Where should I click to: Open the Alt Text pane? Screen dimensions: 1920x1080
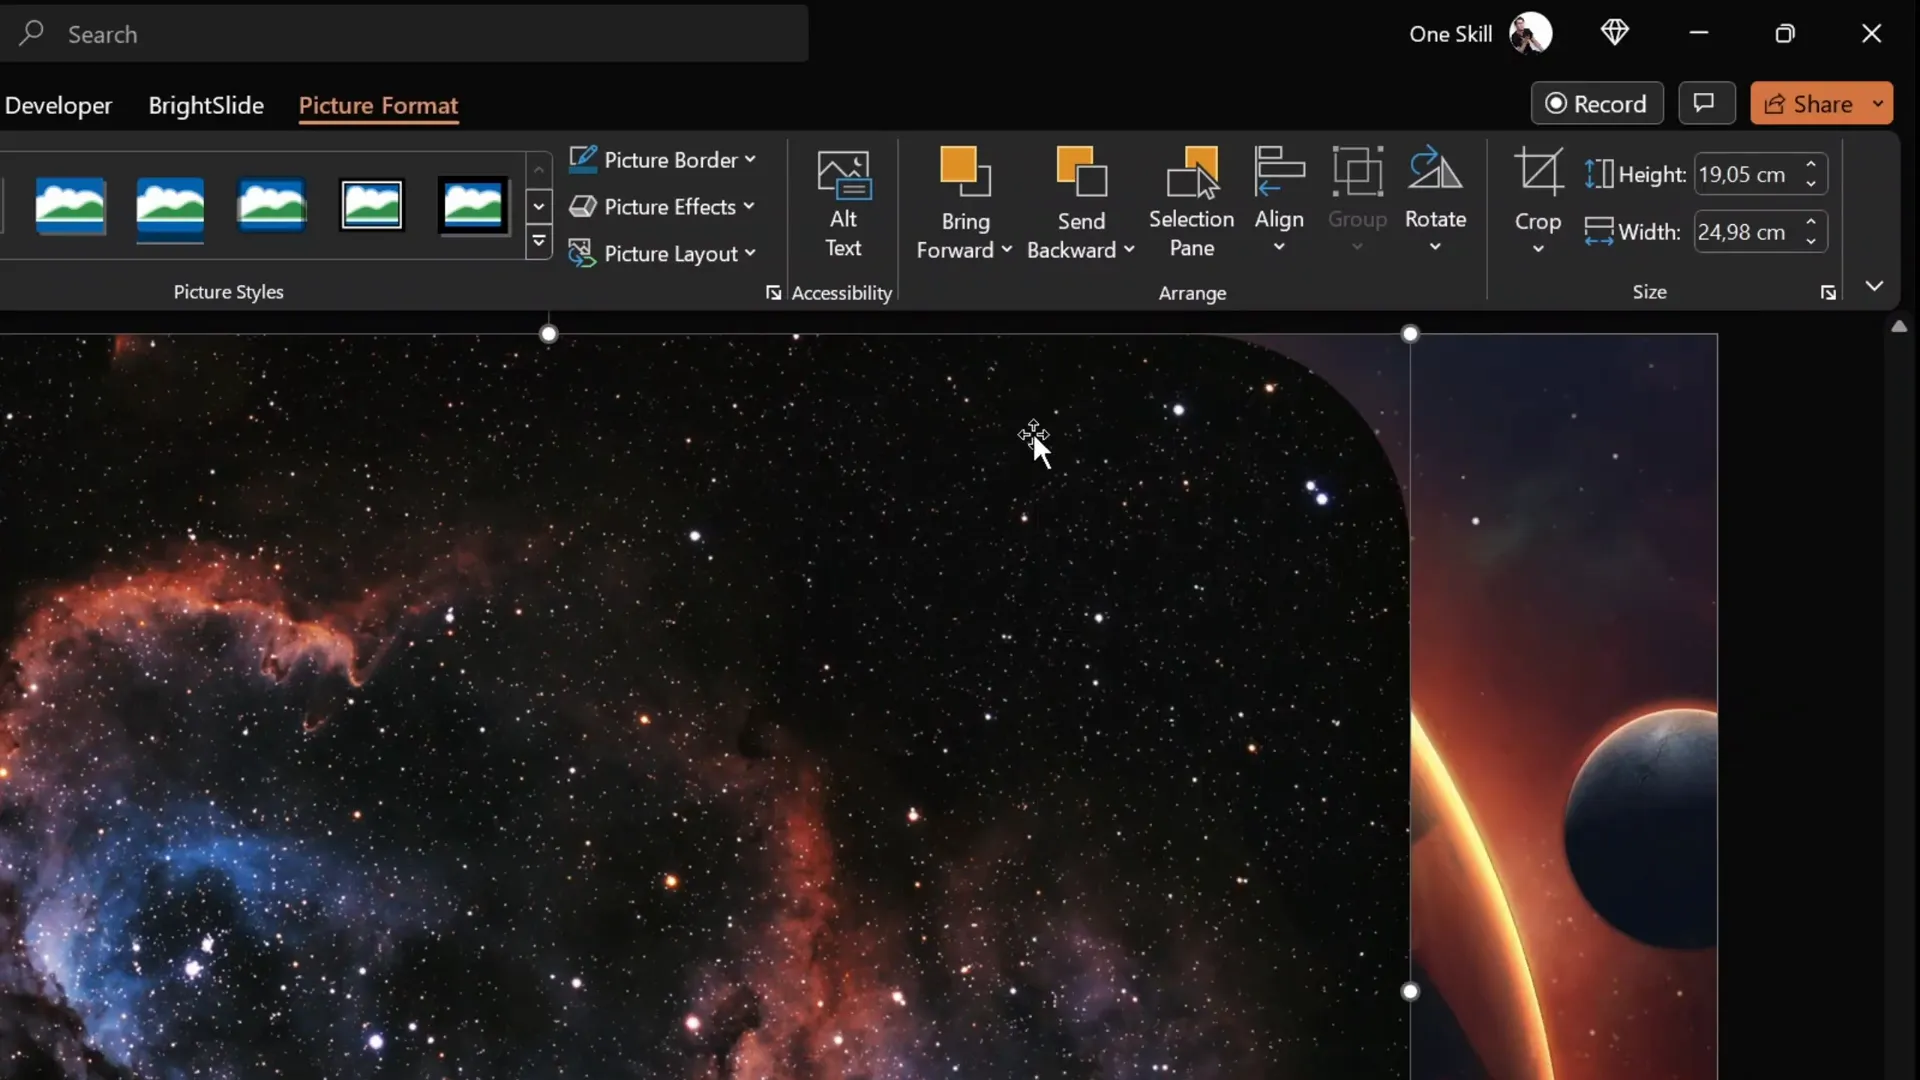tap(843, 205)
